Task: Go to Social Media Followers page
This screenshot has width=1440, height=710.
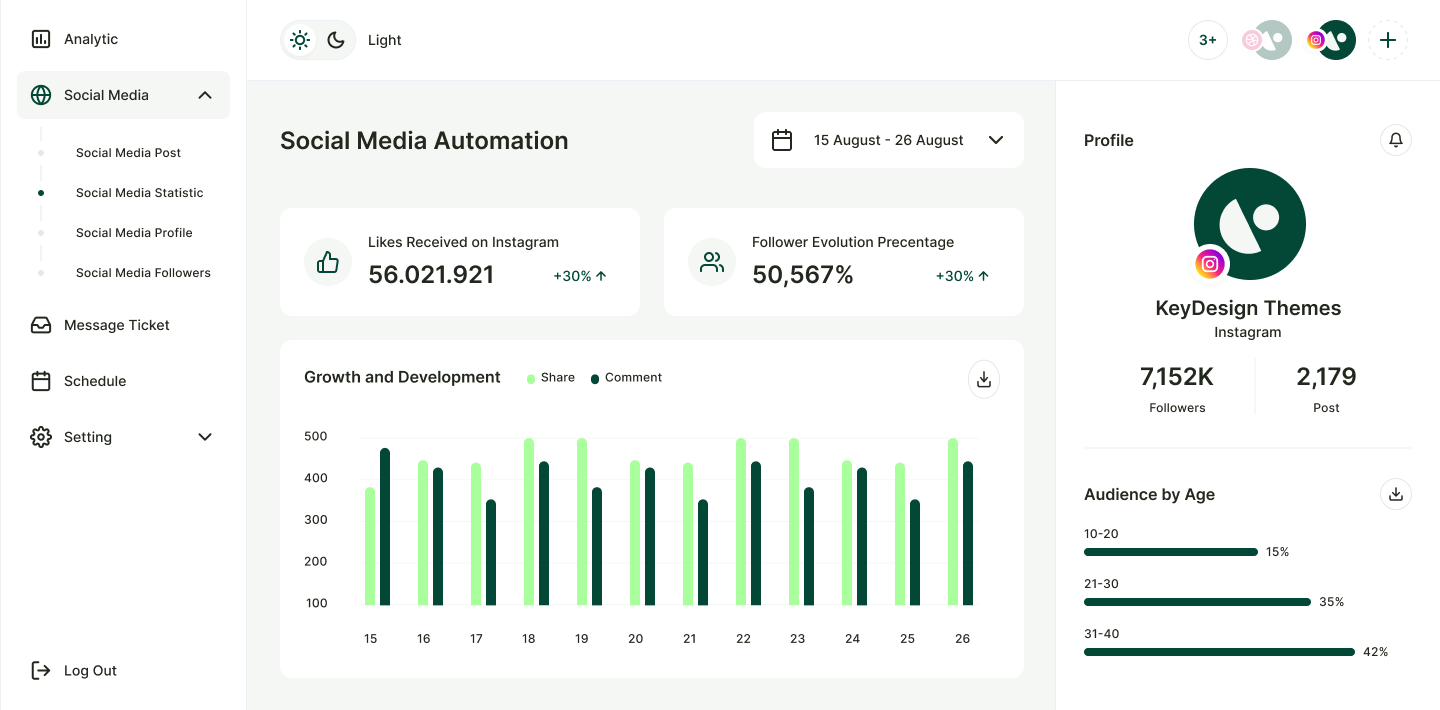Action: pyautogui.click(x=143, y=273)
